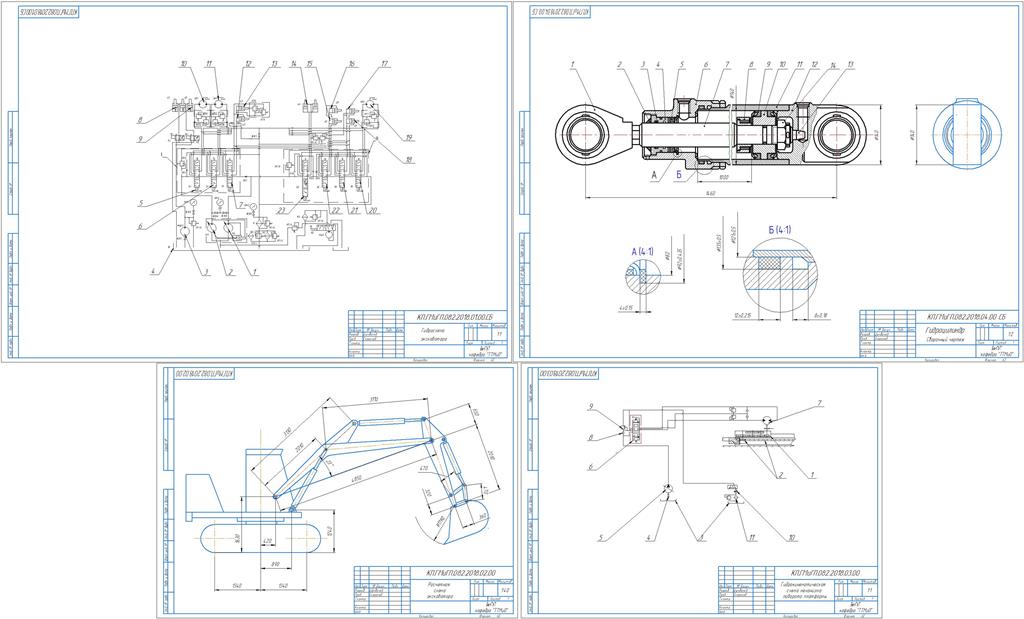The image size is (1024, 619).
Task: Select callout 23 on the hydraulic scheme
Action: pos(280,210)
